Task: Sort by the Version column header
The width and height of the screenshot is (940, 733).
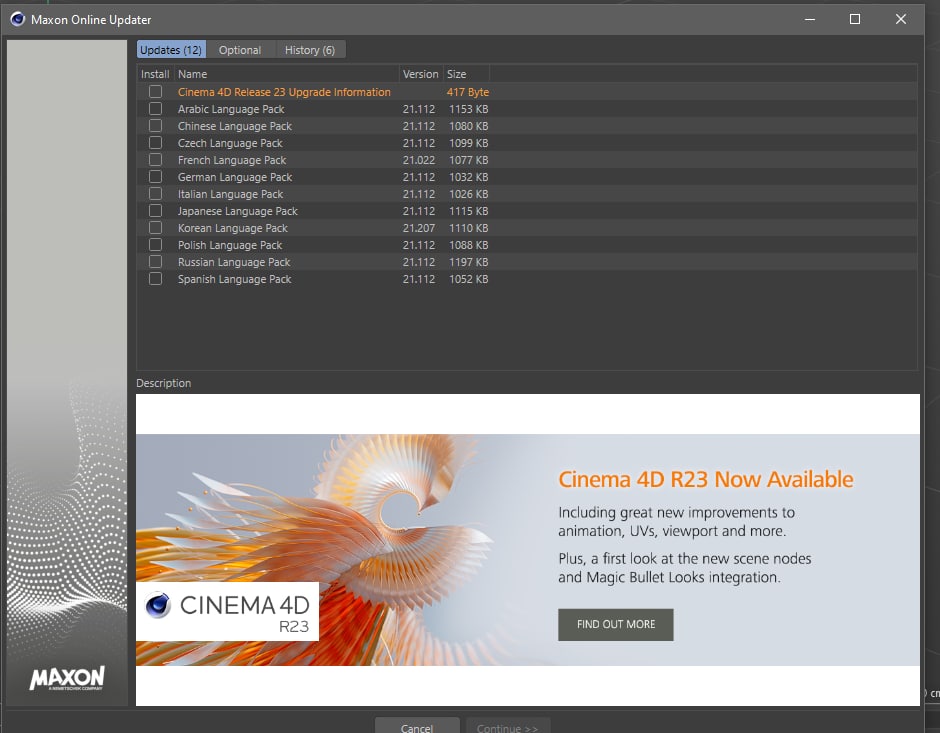Action: coord(421,74)
